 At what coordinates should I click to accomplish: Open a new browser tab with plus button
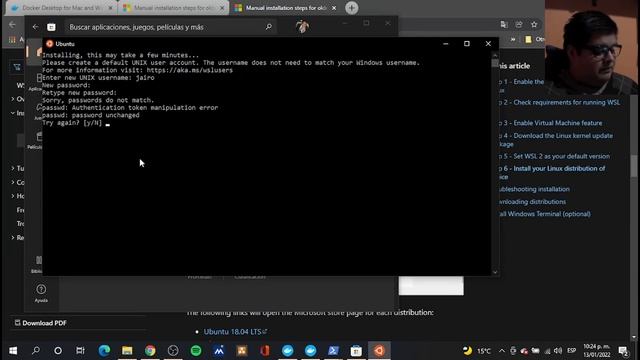click(x=351, y=8)
